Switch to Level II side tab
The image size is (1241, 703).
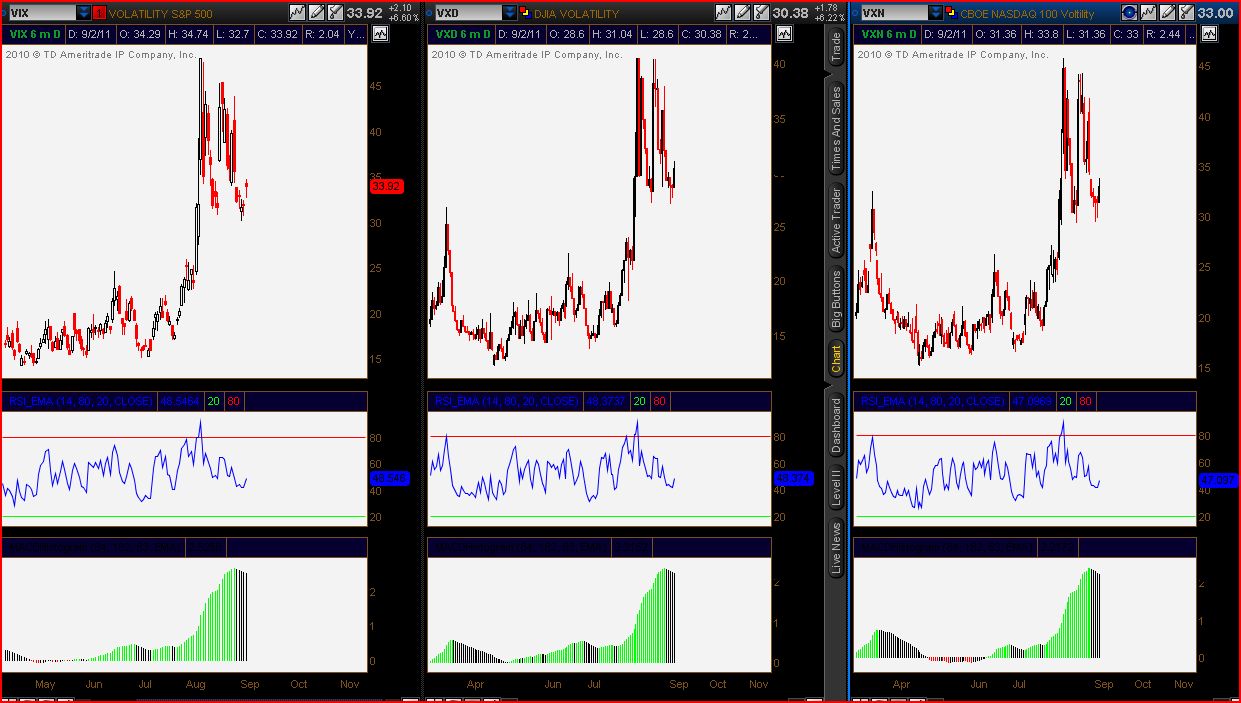836,486
